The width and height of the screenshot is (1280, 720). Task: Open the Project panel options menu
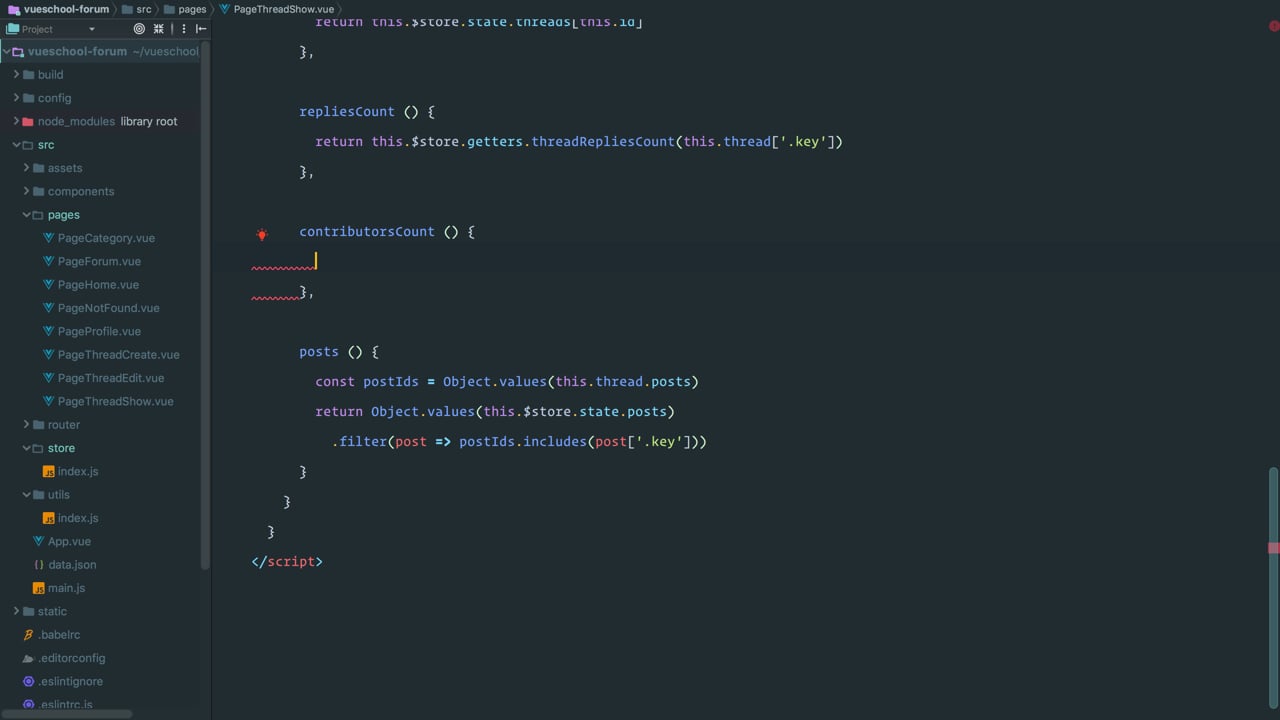point(183,29)
